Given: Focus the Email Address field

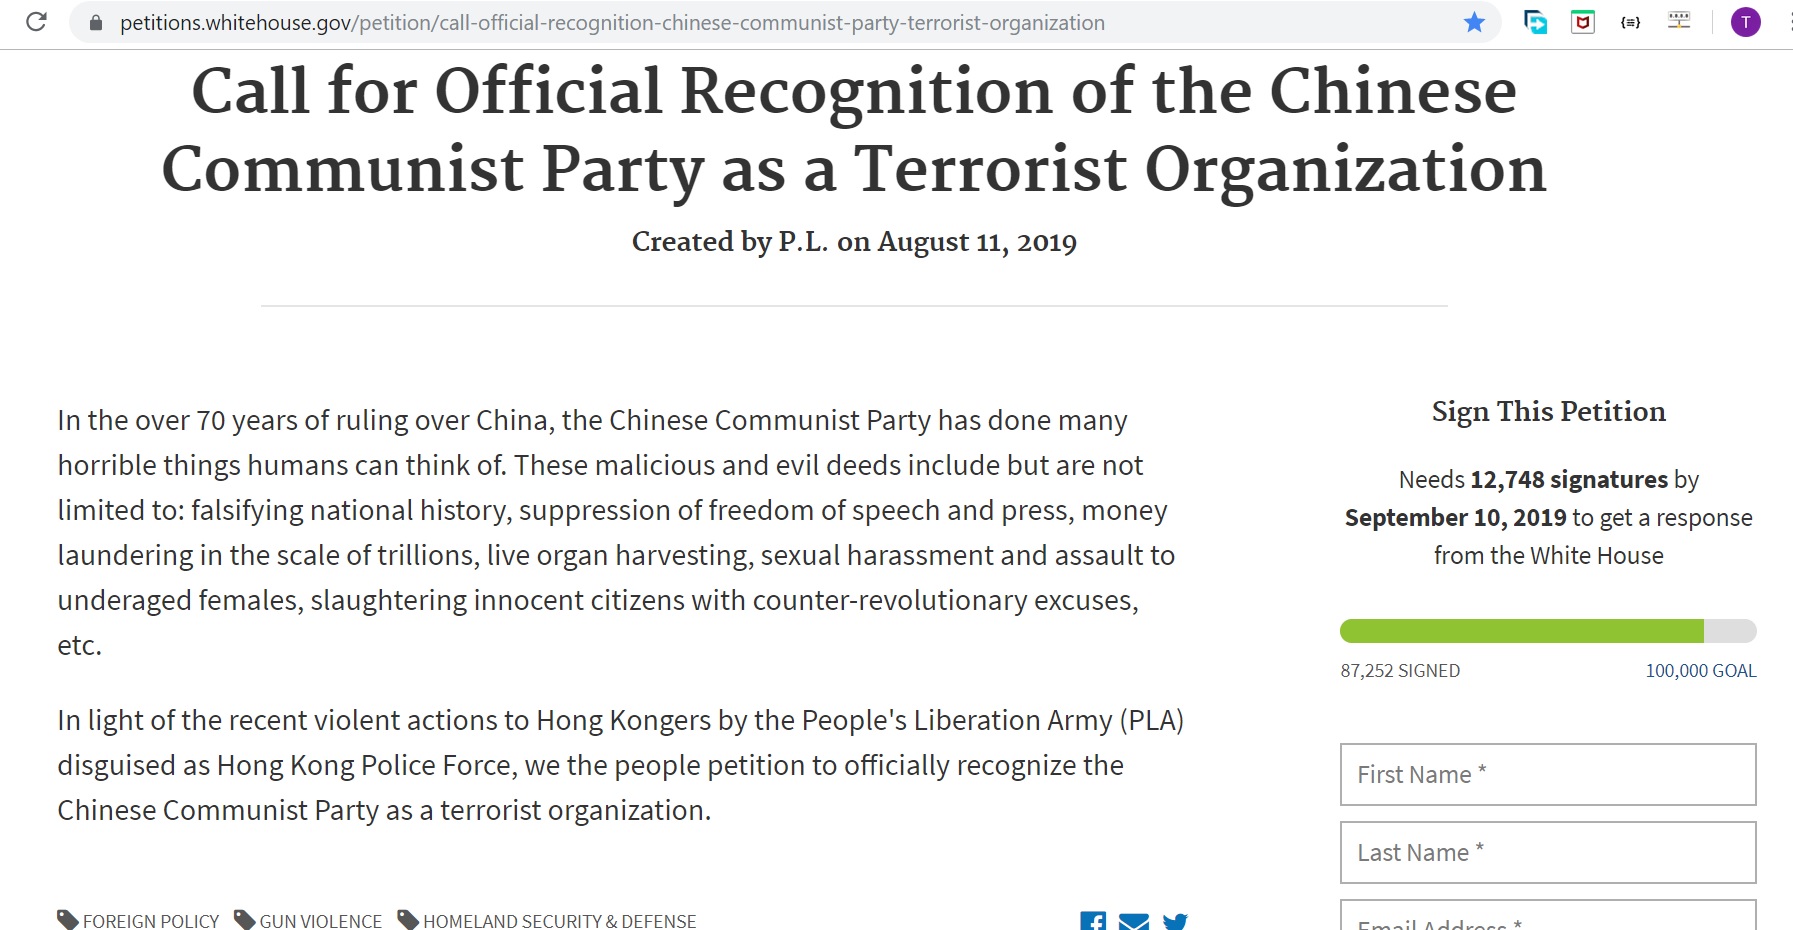Looking at the screenshot, I should pyautogui.click(x=1548, y=918).
